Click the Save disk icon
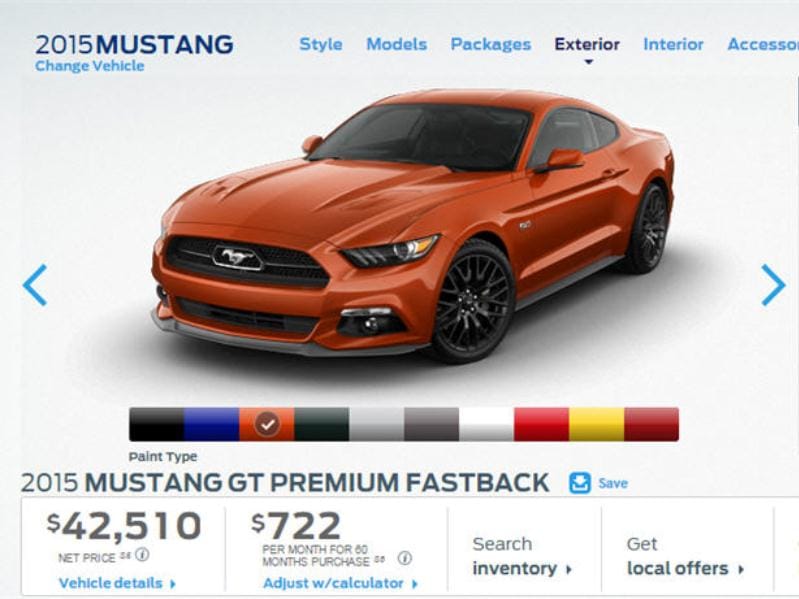Image resolution: width=799 pixels, height=599 pixels. (579, 483)
